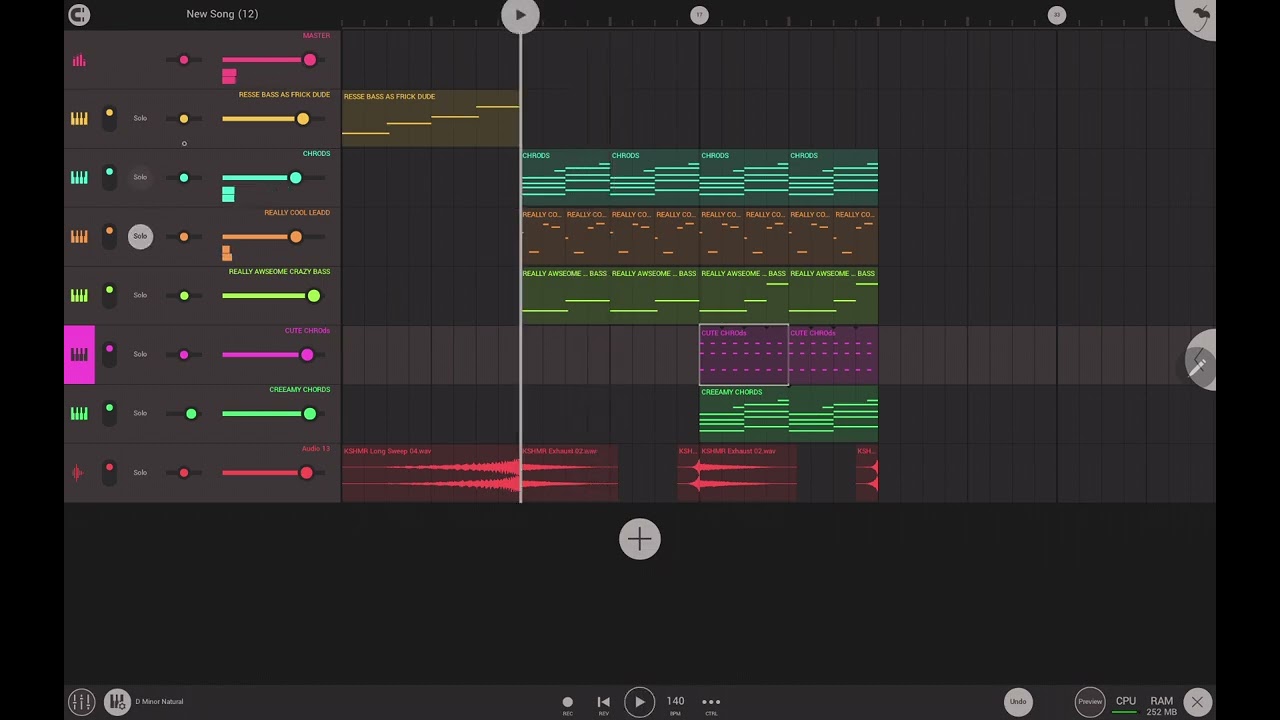This screenshot has height=720, width=1280.
Task: Solo the CHRODS track
Action: pos(140,177)
